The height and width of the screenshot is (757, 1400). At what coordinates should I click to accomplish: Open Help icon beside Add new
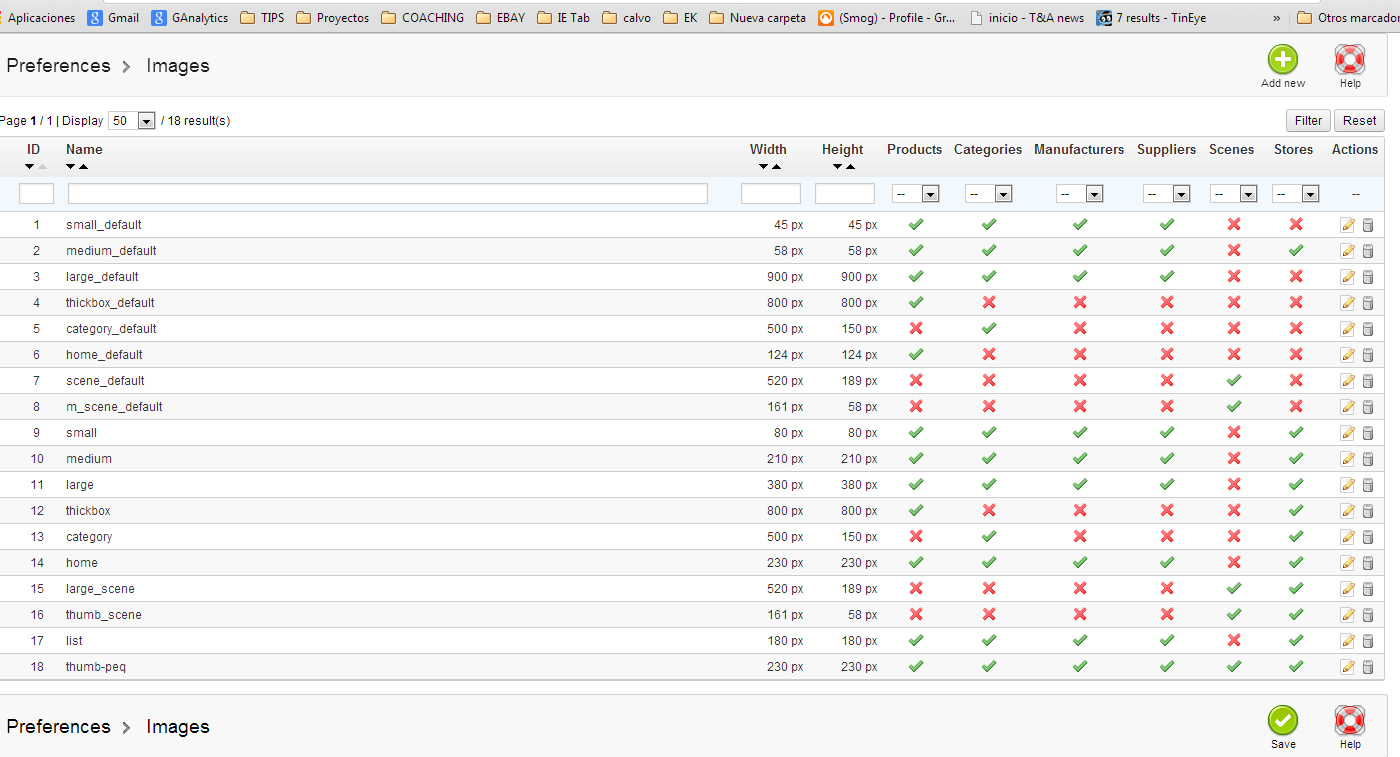click(1350, 60)
